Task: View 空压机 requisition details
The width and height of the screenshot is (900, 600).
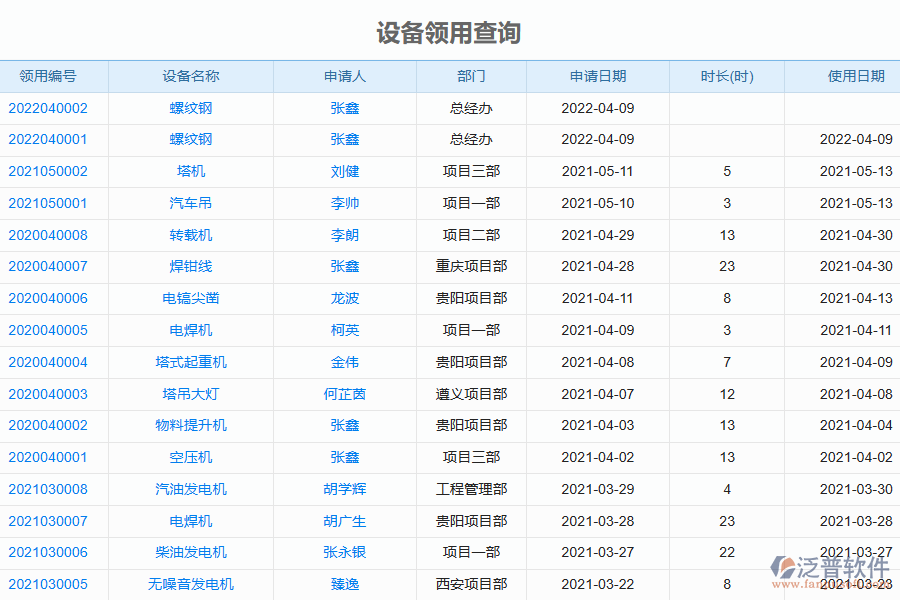Action: (x=193, y=457)
